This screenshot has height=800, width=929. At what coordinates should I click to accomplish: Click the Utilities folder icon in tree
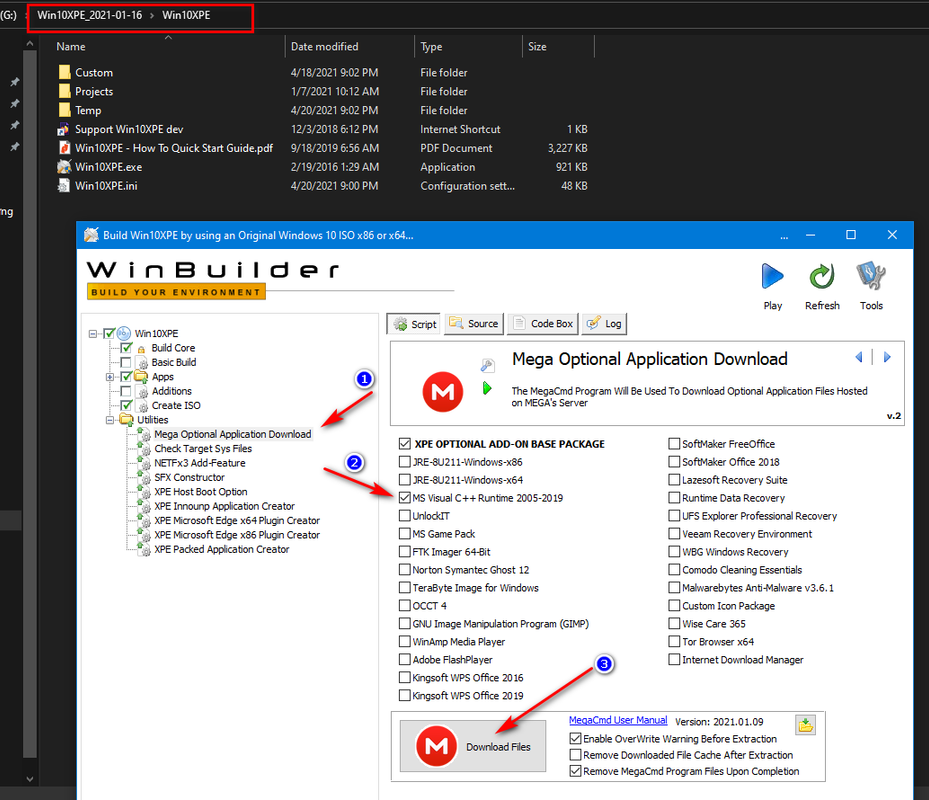tap(126, 420)
